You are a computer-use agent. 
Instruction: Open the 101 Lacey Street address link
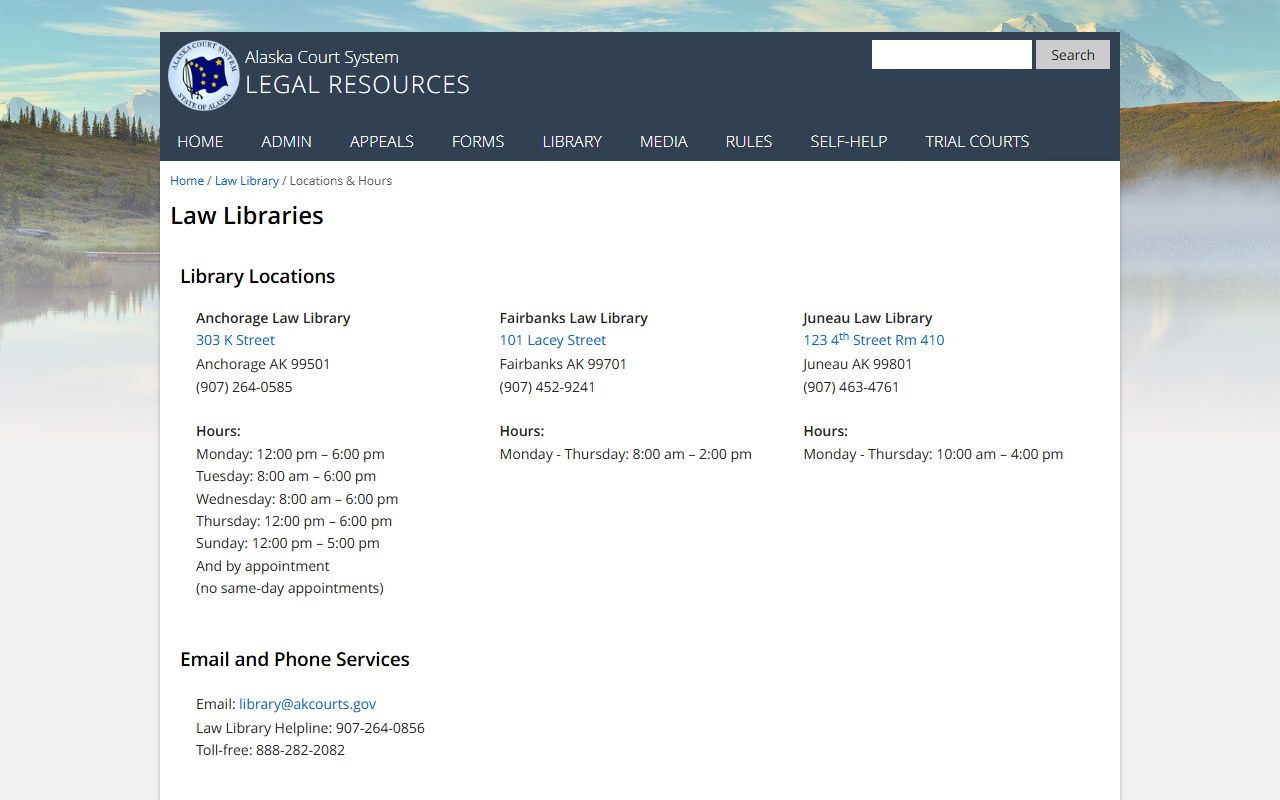click(x=553, y=340)
